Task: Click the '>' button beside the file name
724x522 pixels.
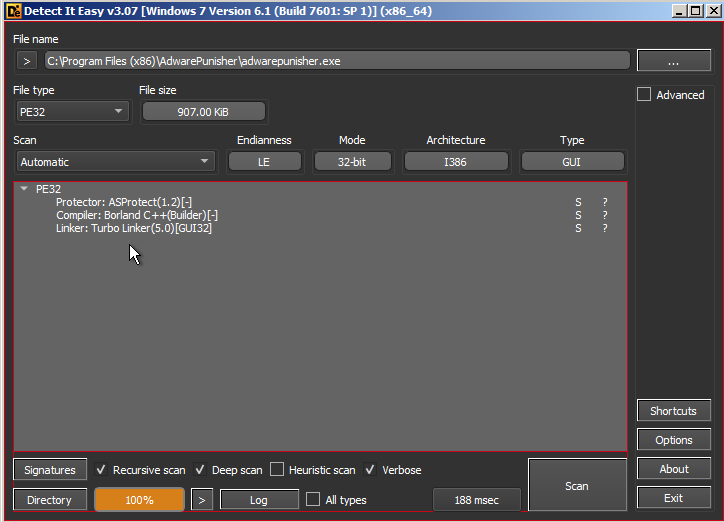Action: point(27,61)
